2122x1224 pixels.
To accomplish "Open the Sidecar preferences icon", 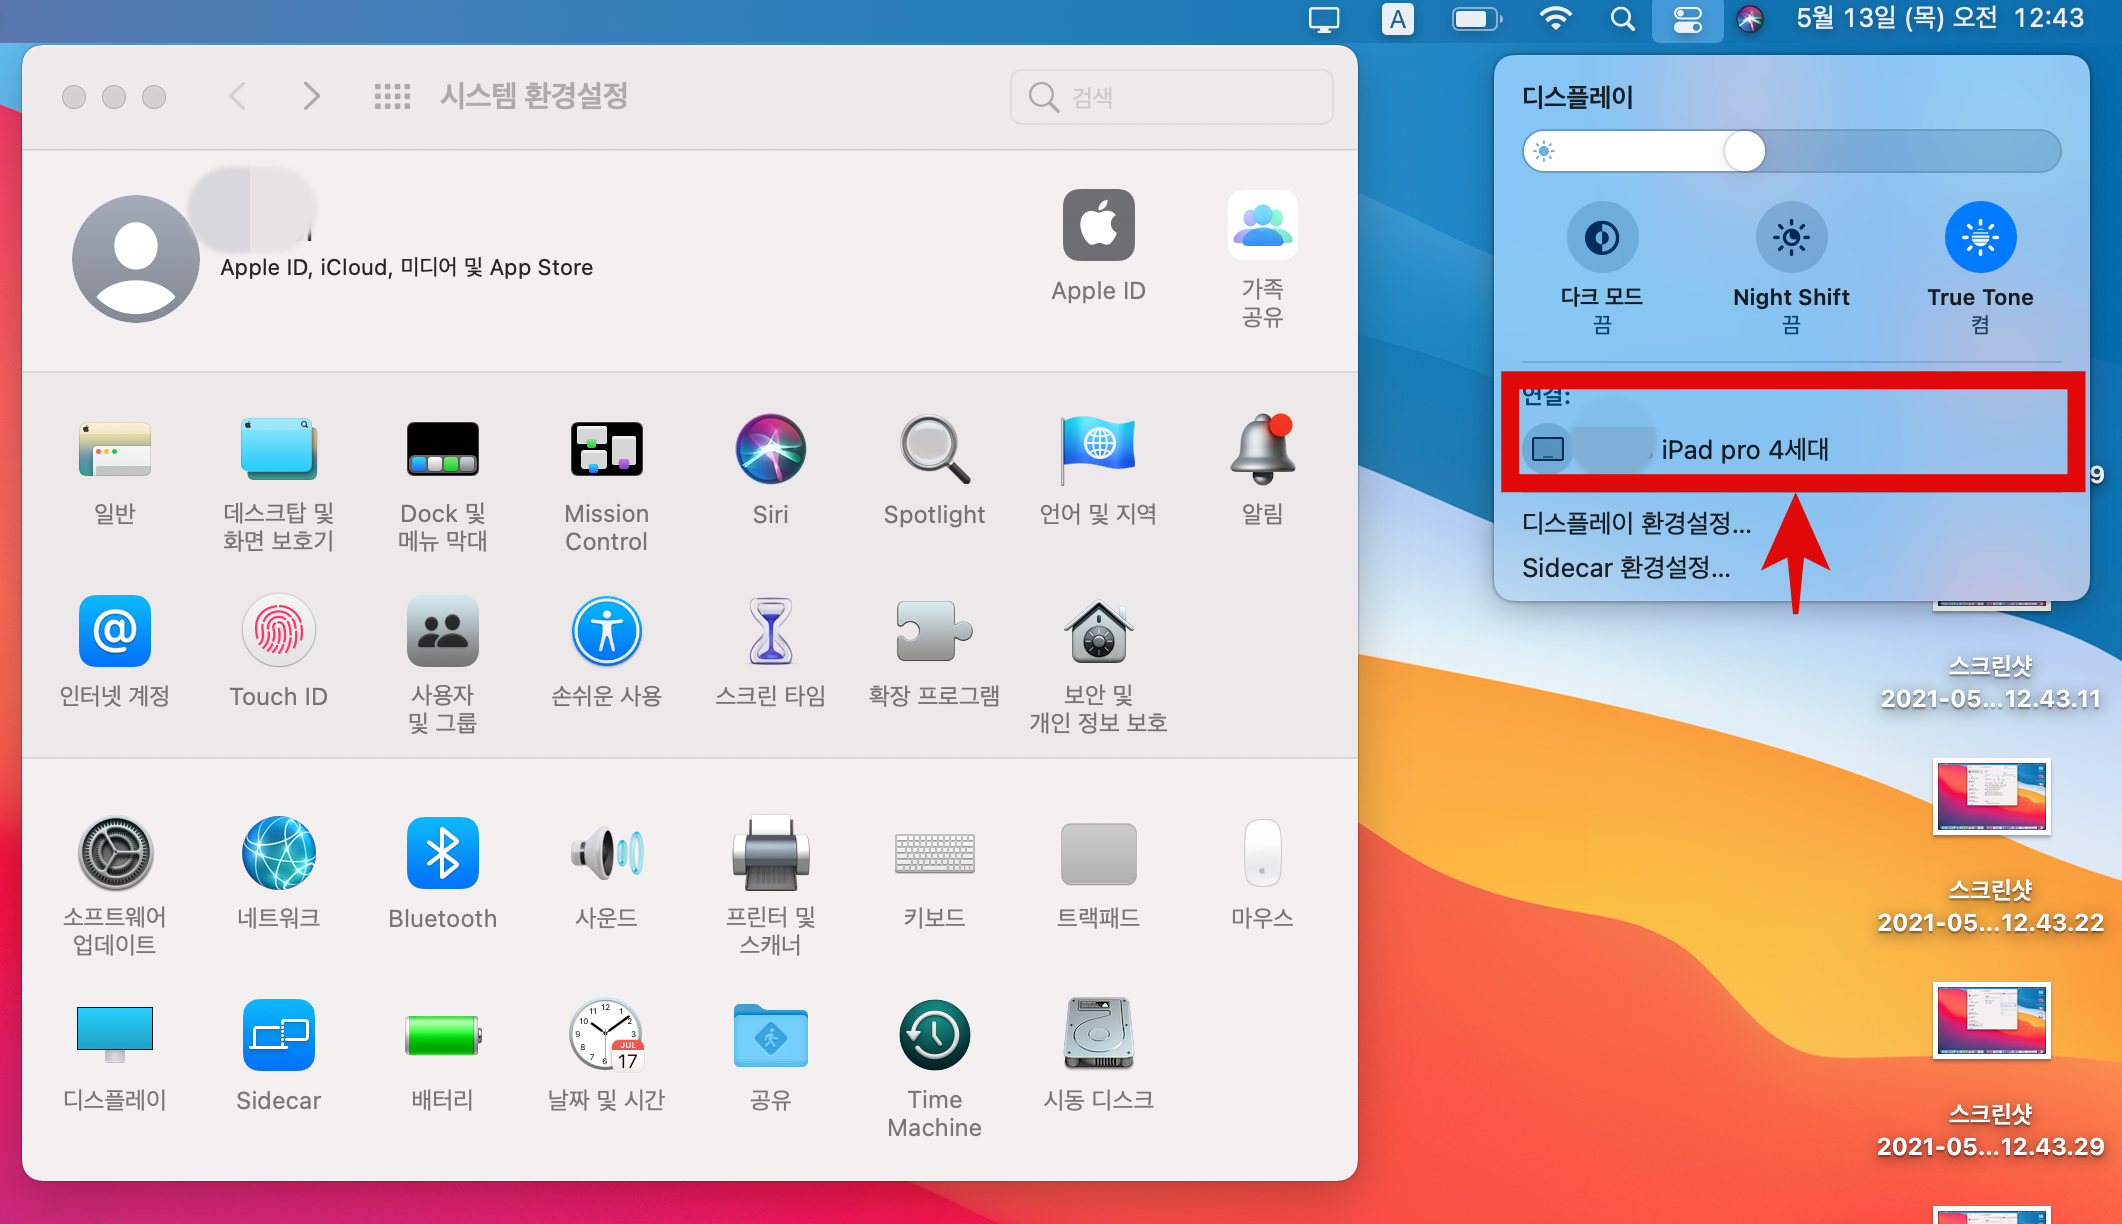I will click(x=278, y=1036).
